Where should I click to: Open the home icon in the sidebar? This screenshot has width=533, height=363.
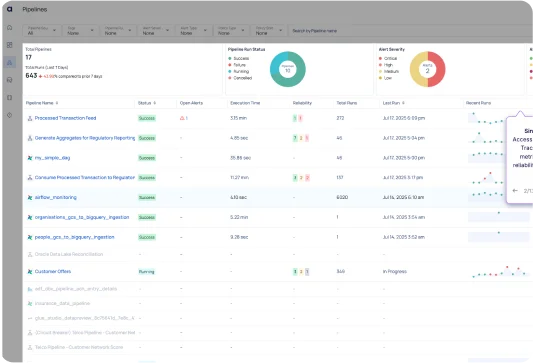(10, 28)
